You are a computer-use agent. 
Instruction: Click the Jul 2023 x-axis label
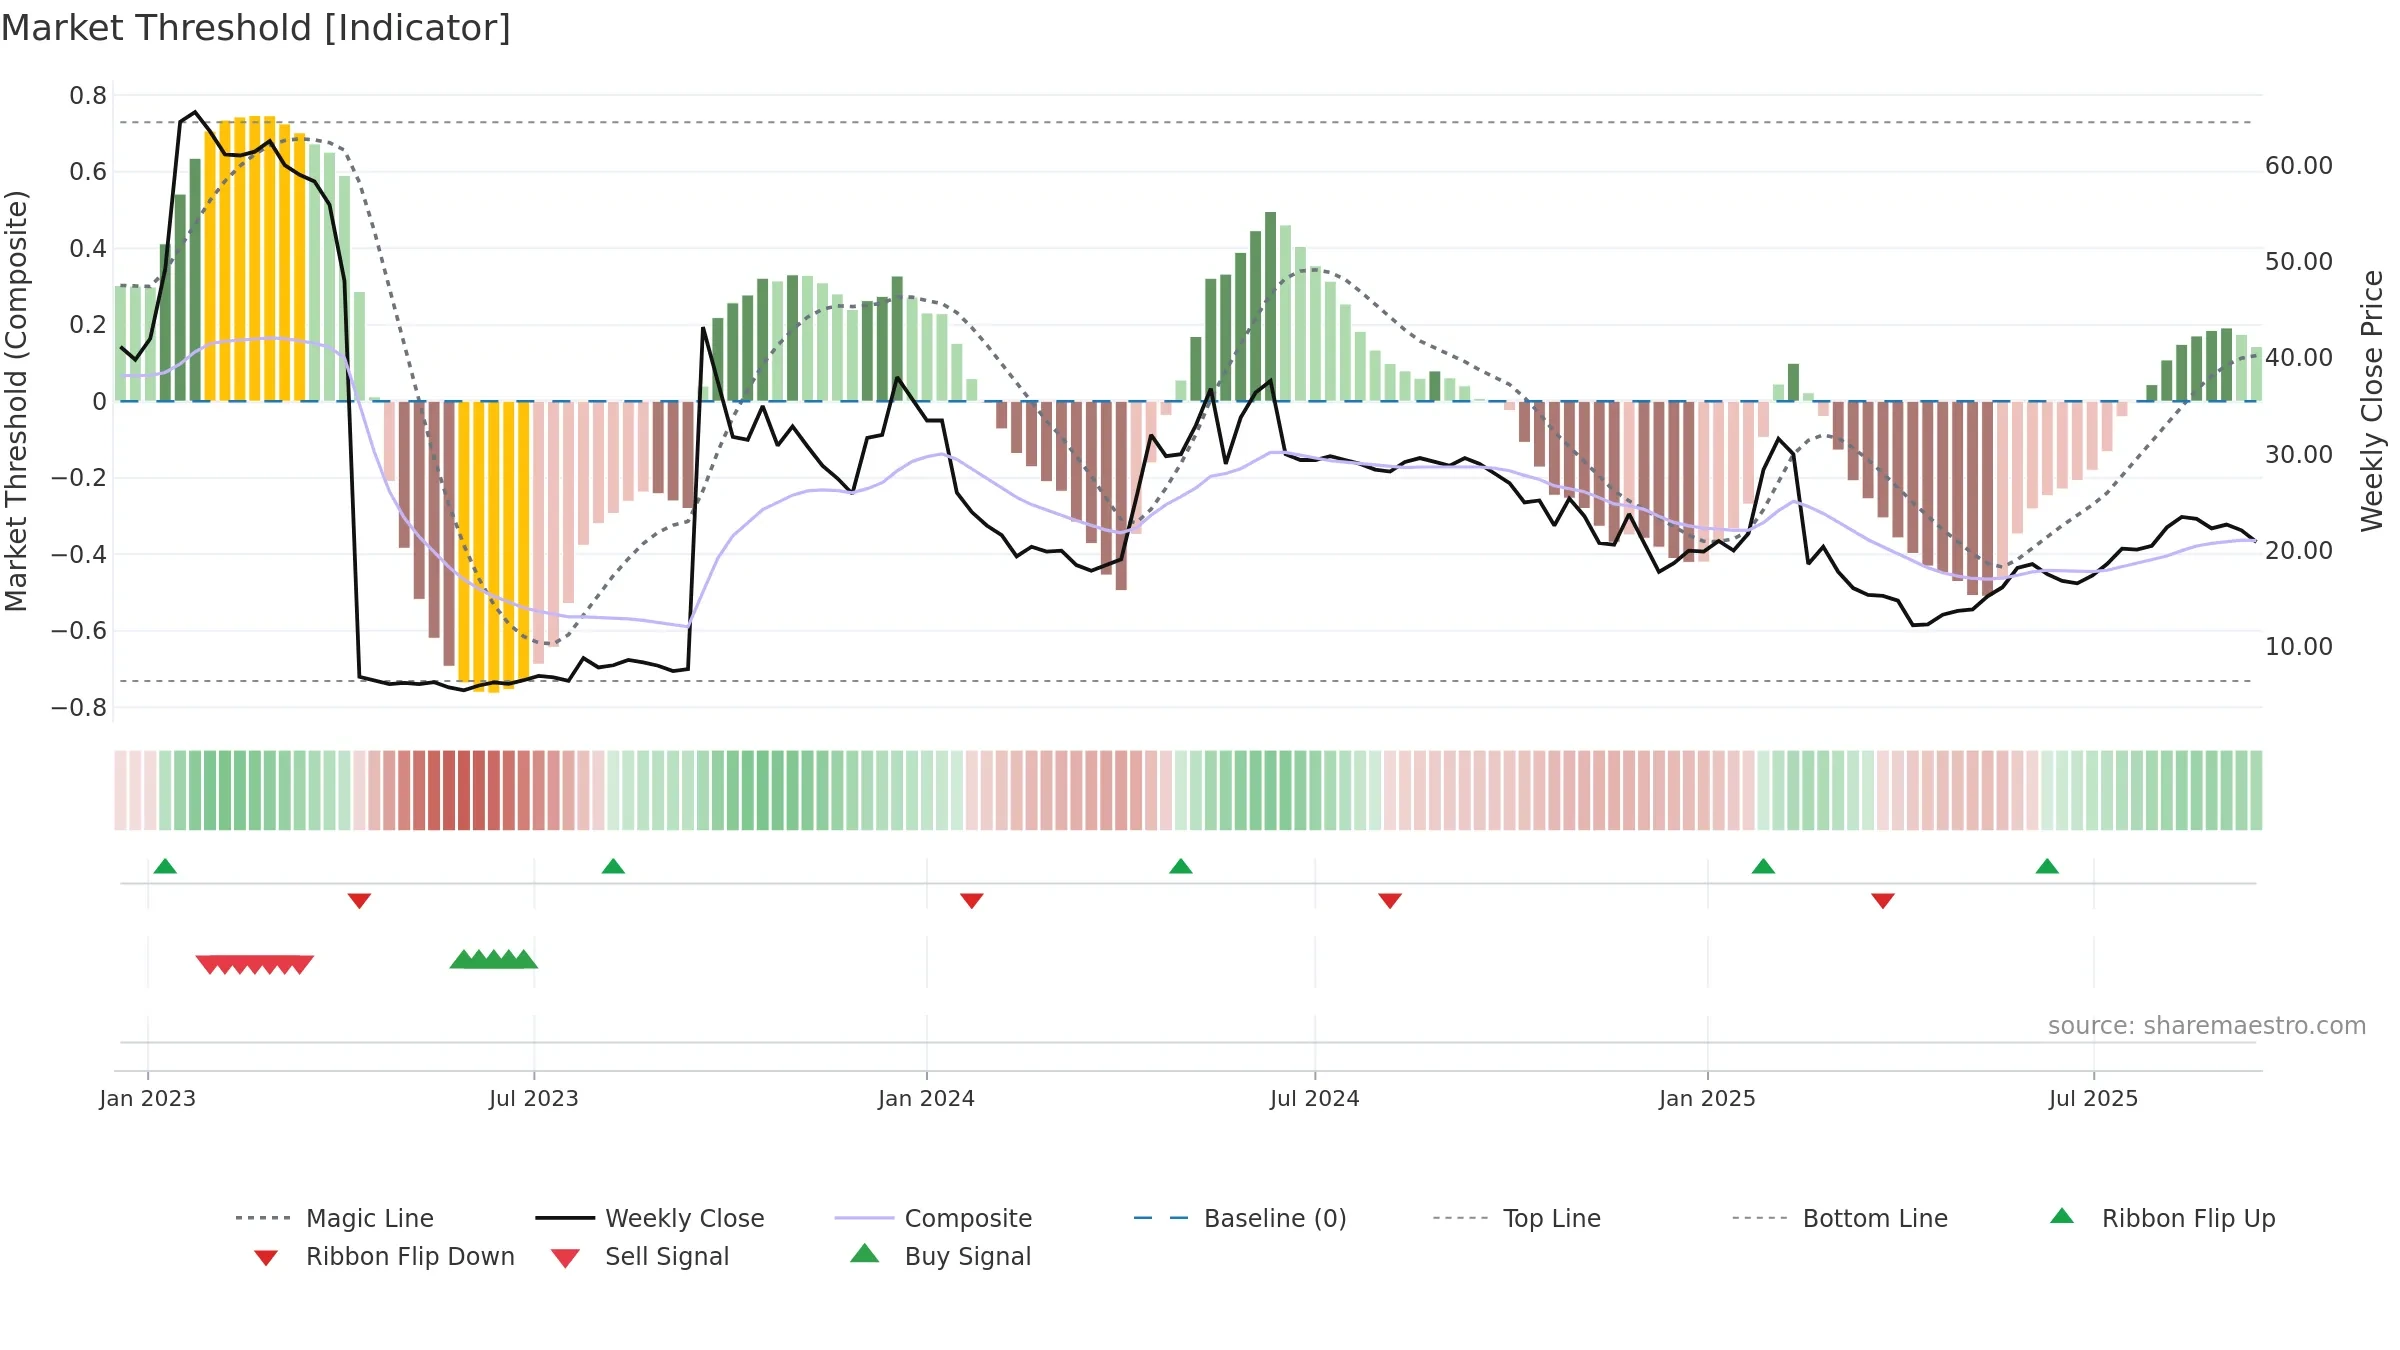click(x=534, y=1099)
